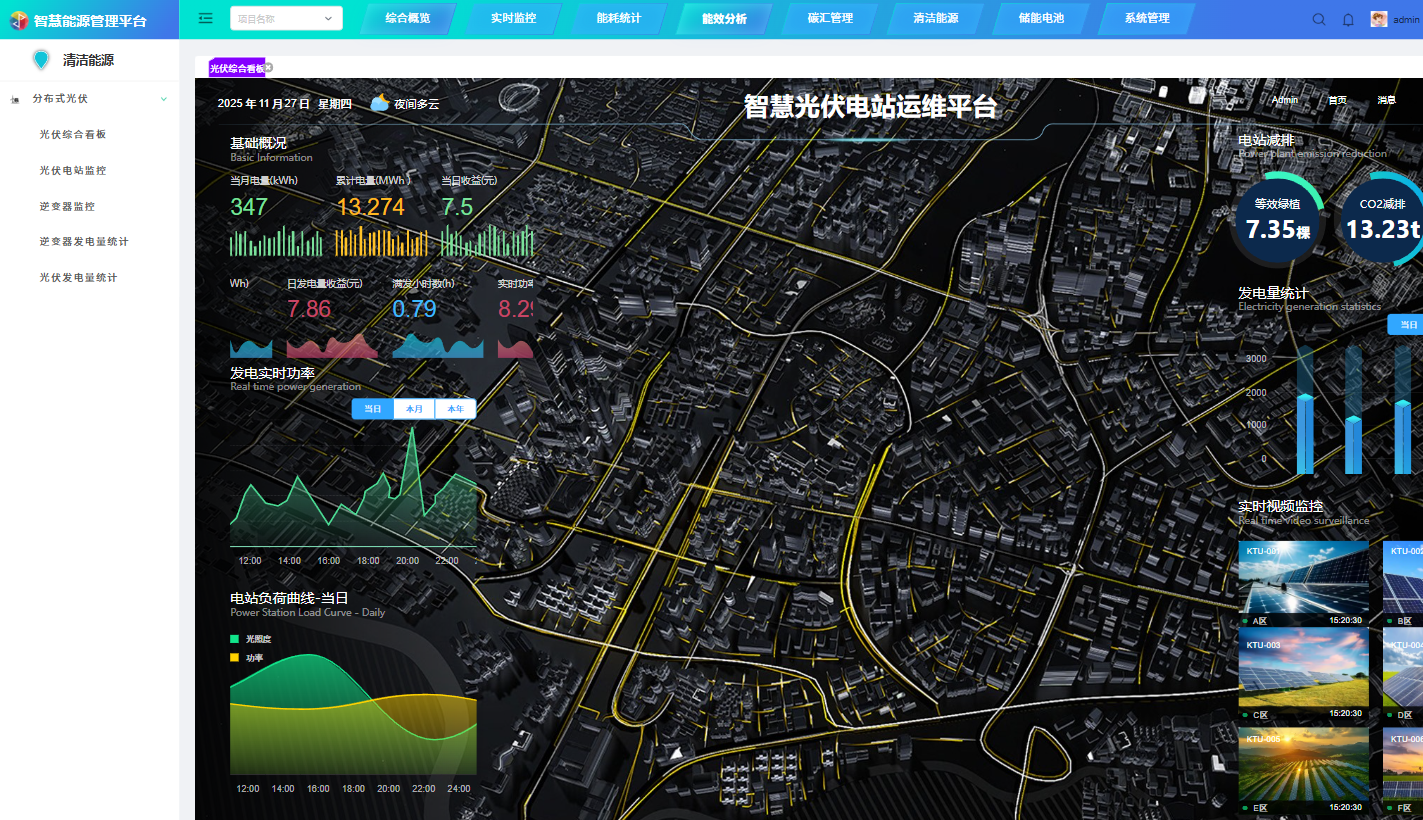Go to the 储能电池 navigation tab
Viewport: 1423px width, 820px height.
point(1041,18)
